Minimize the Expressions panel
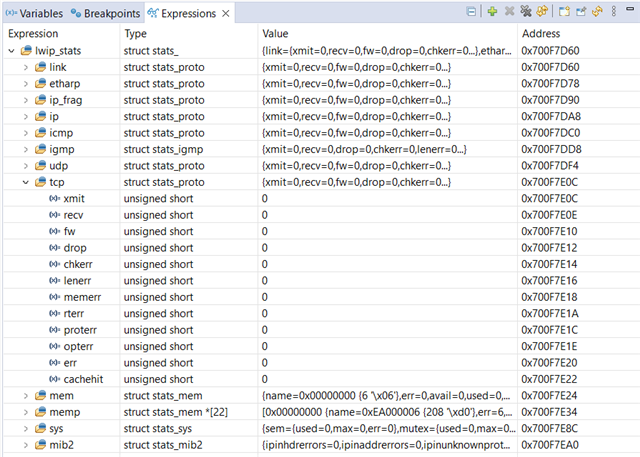Screen dimensions: 640x457 click(630, 9)
